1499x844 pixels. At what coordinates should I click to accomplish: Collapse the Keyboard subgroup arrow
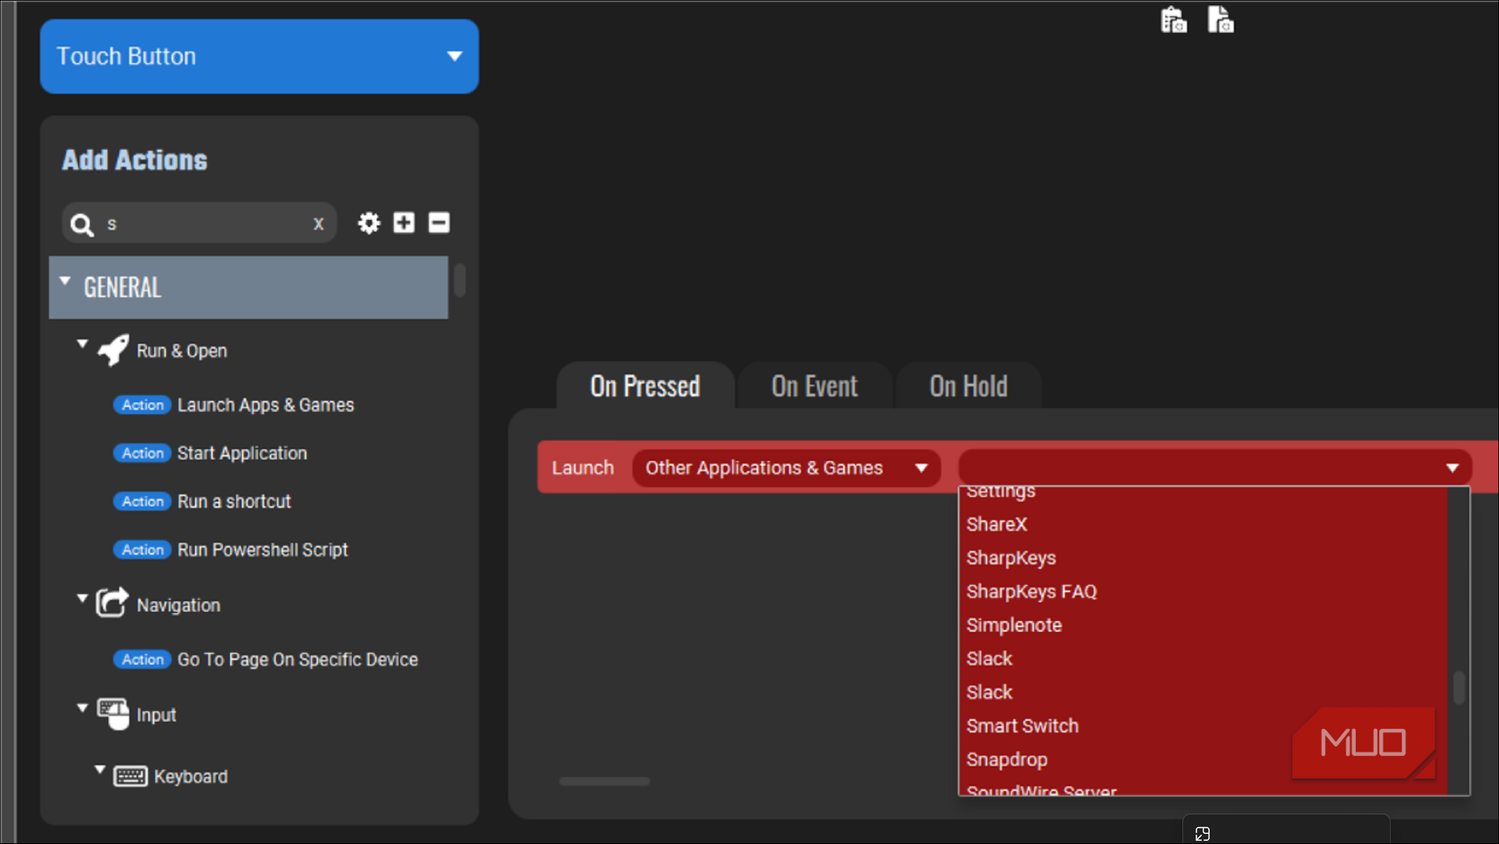[100, 771]
